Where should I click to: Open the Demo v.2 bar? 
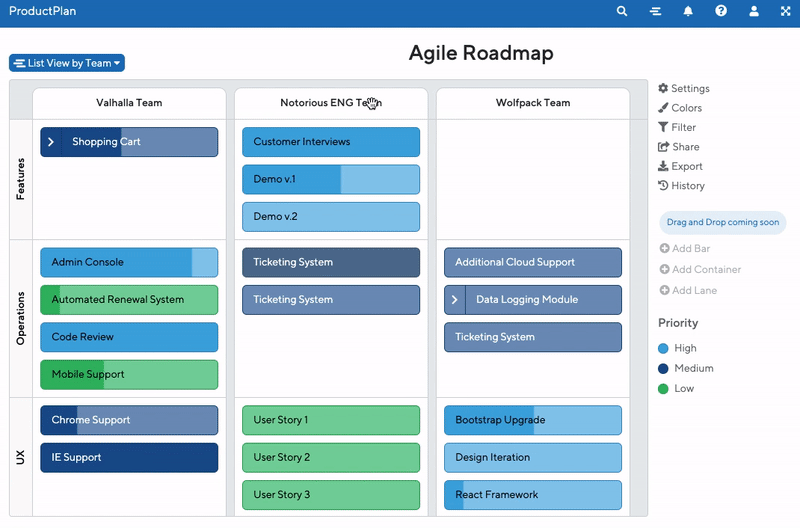coord(331,216)
